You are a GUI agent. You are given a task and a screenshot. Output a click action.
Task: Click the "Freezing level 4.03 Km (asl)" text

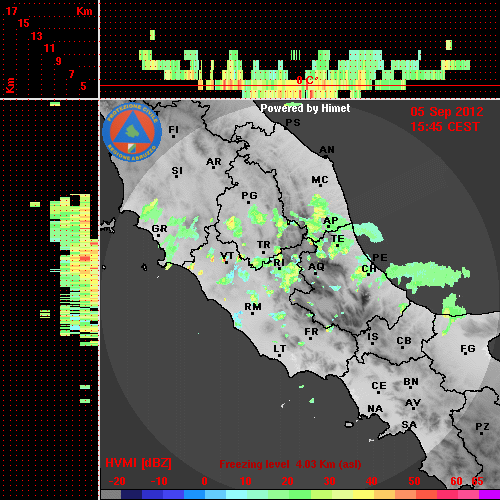point(290,464)
